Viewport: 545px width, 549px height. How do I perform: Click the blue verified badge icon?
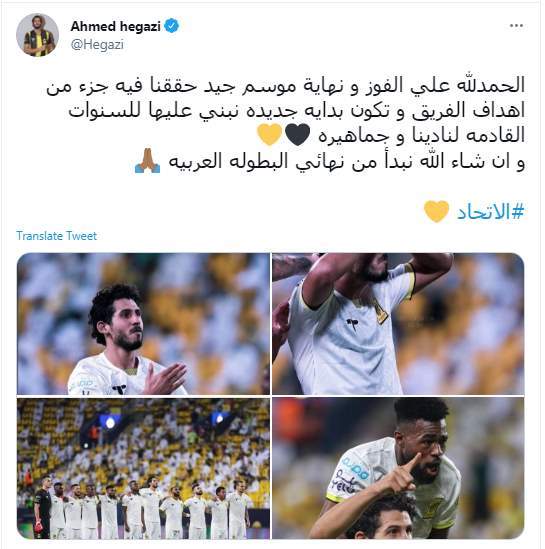[x=172, y=26]
